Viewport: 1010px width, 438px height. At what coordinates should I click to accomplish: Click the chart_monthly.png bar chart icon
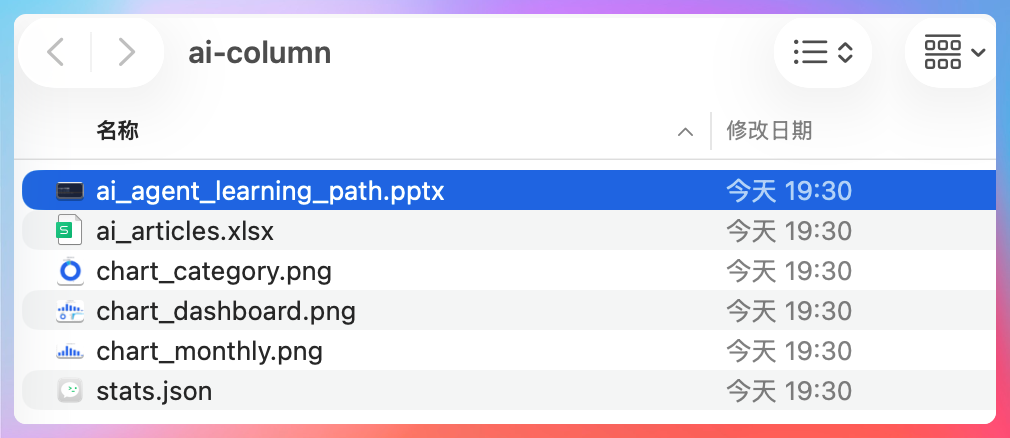[70, 351]
